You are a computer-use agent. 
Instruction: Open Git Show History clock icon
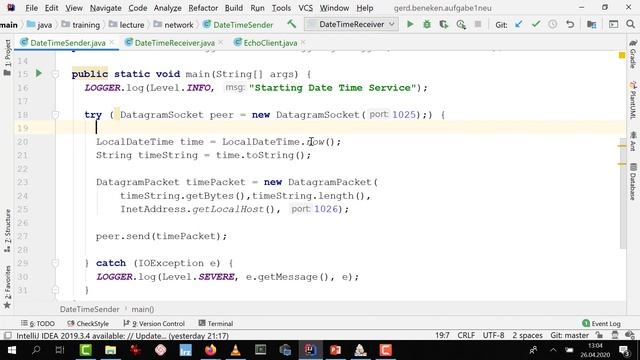[x=553, y=24]
